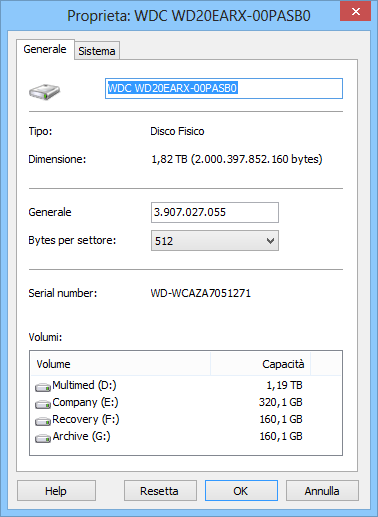The height and width of the screenshot is (517, 378).
Task: Click the serial number WD-WCAZA7051271
Action: click(201, 293)
